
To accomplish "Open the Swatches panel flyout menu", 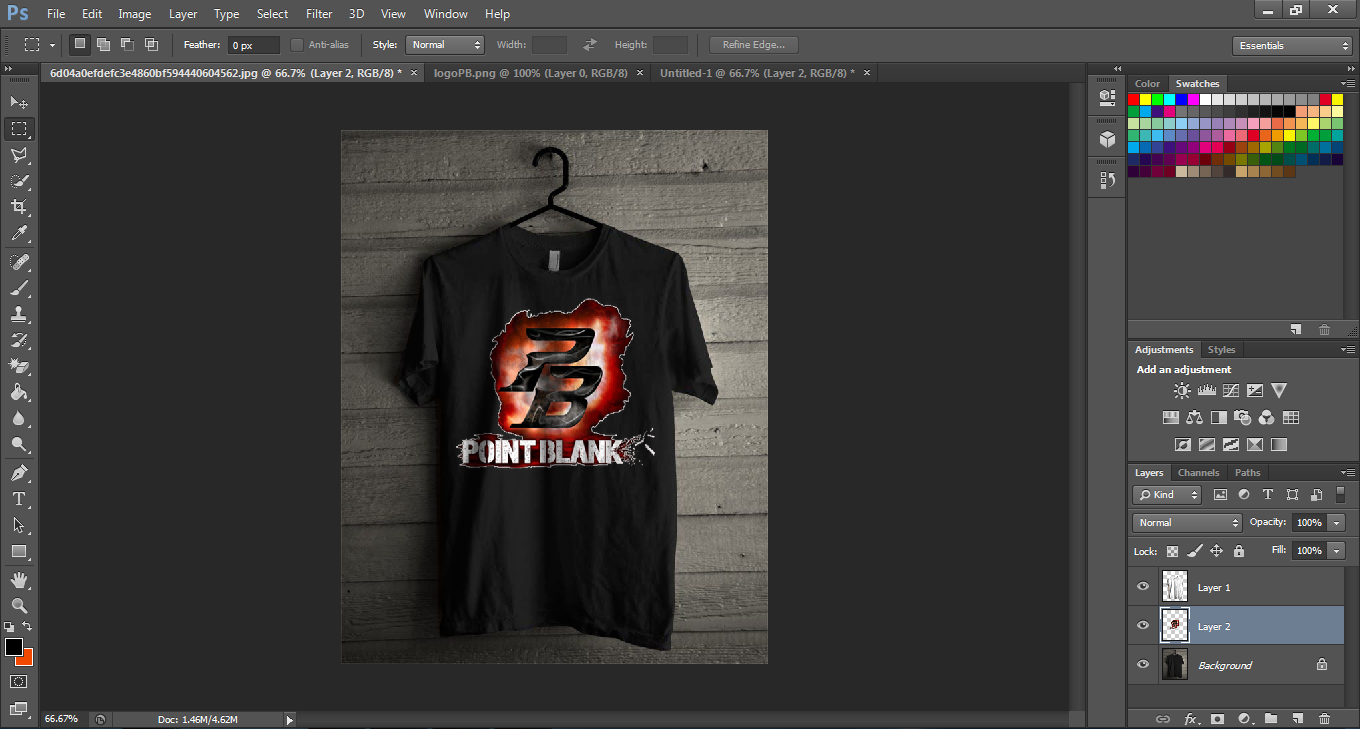I will 1346,84.
